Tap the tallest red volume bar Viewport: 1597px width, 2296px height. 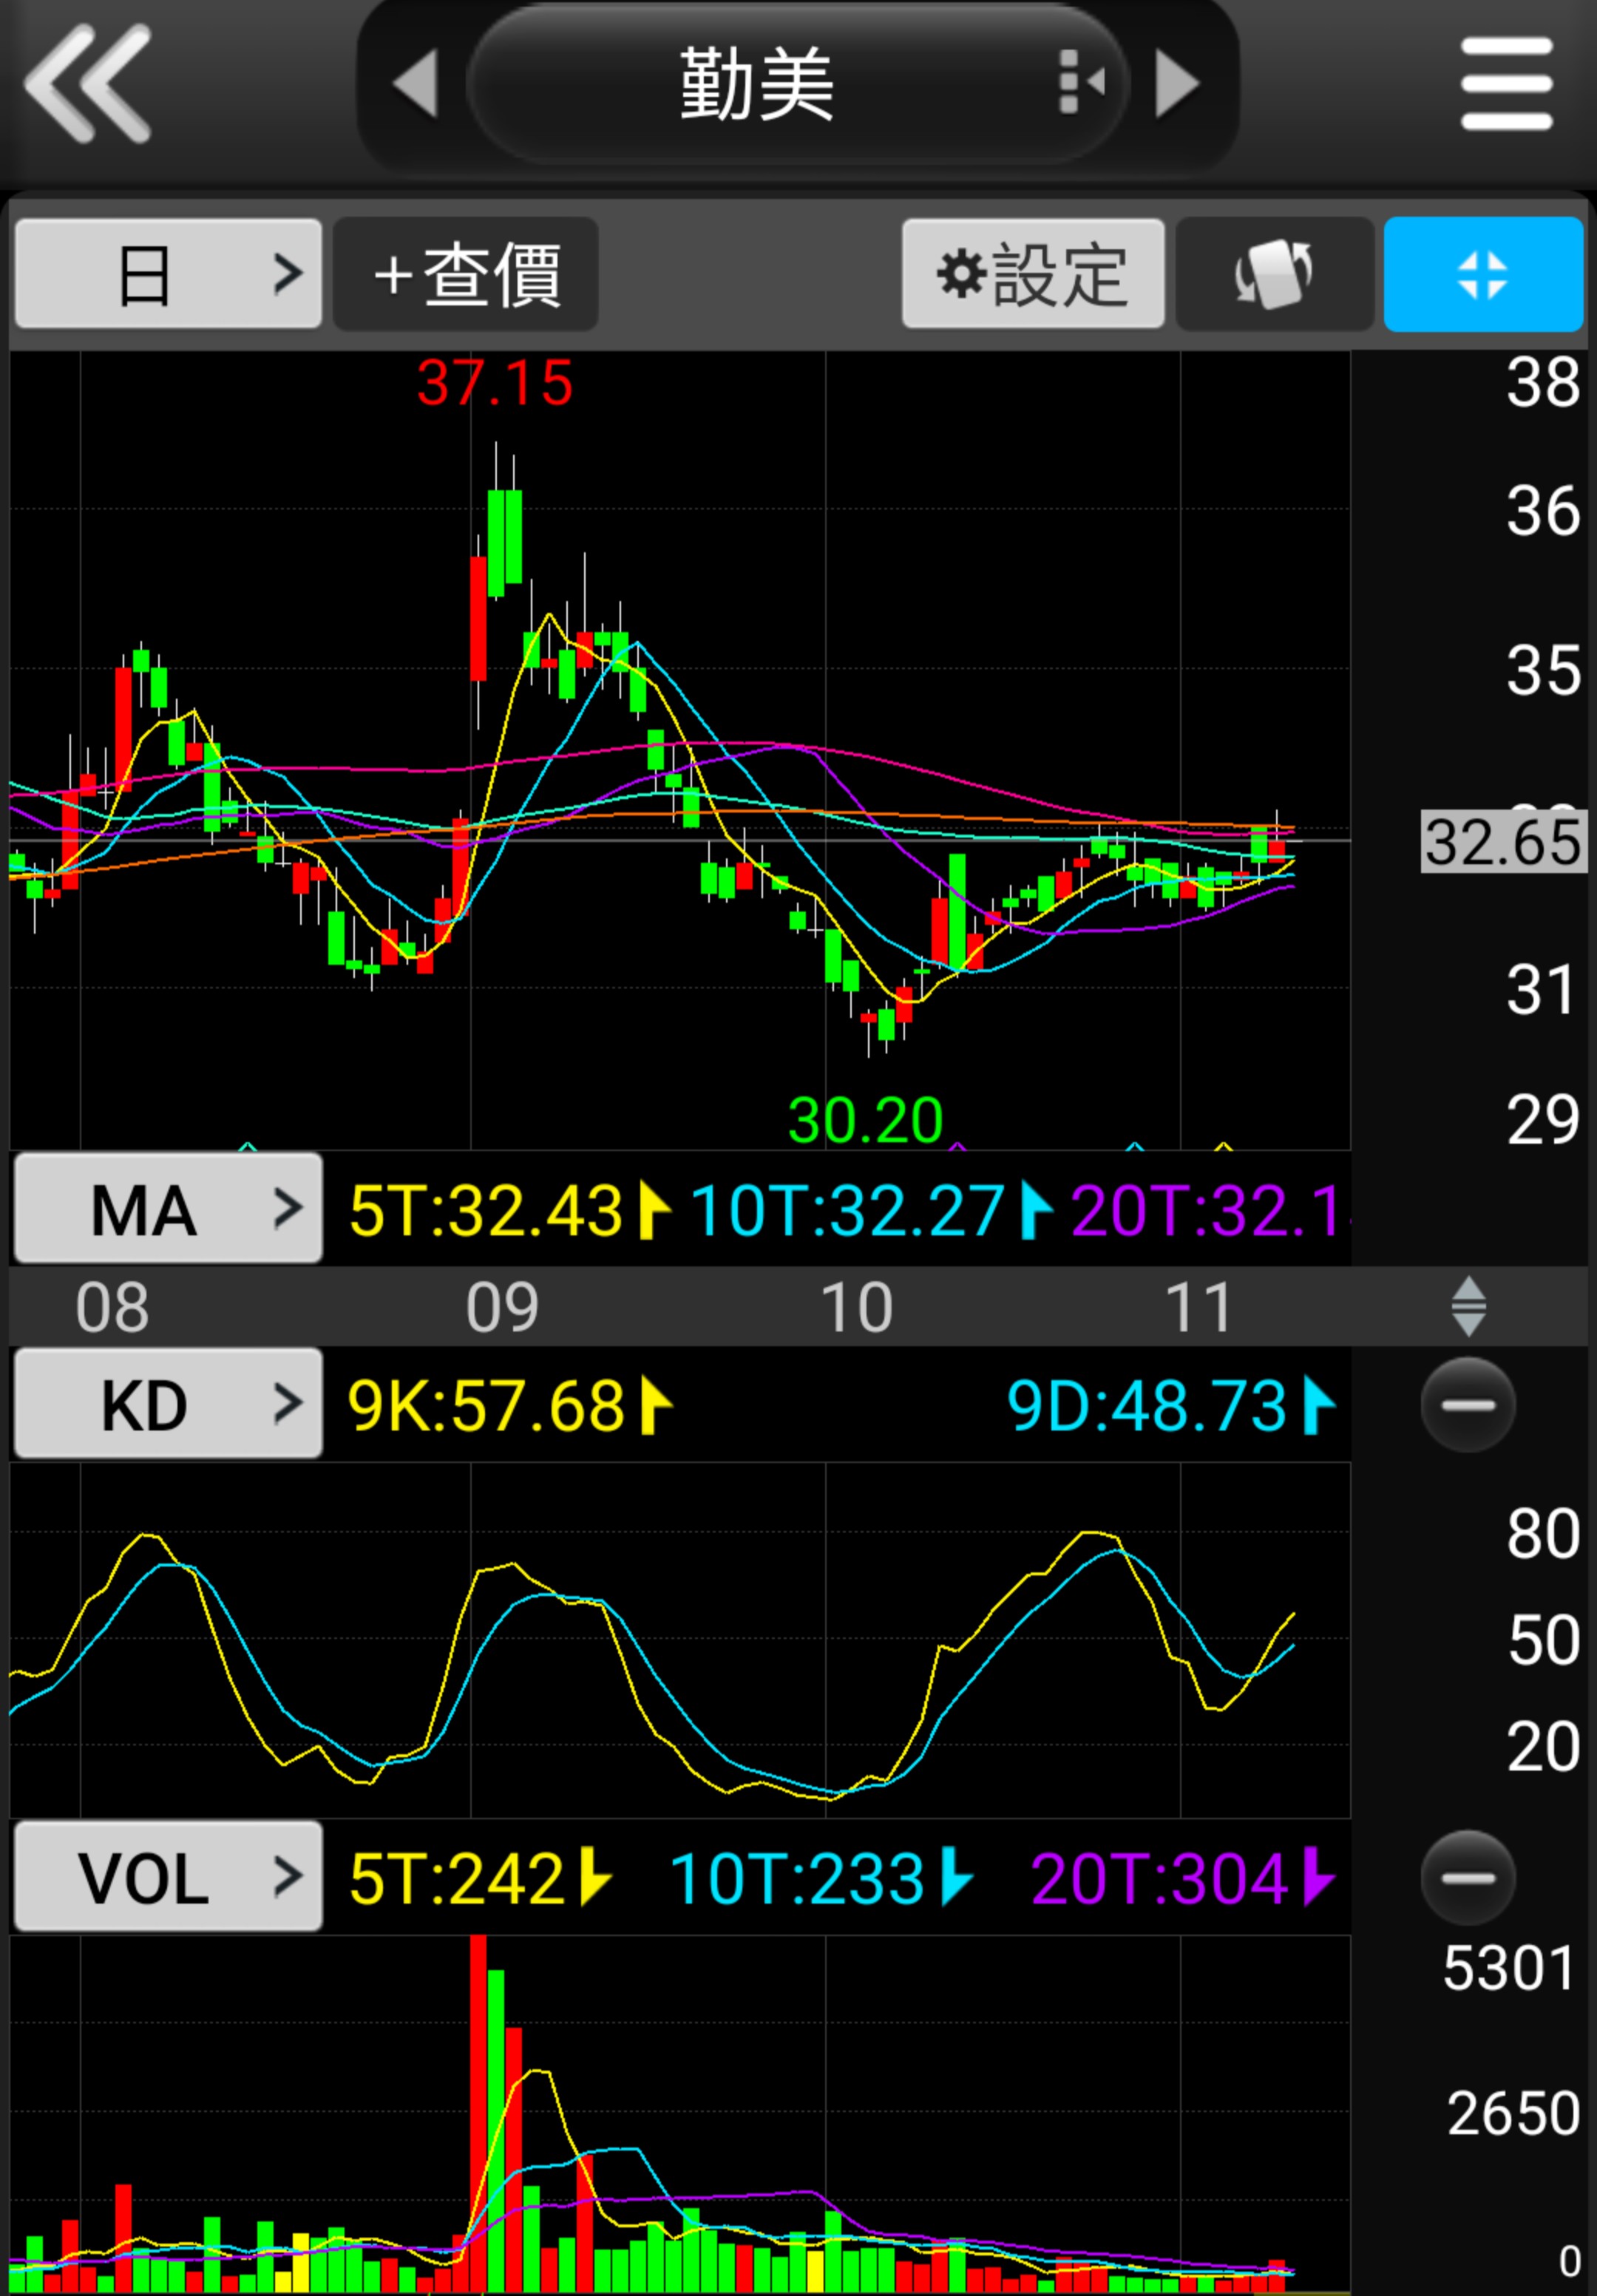[x=478, y=2113]
